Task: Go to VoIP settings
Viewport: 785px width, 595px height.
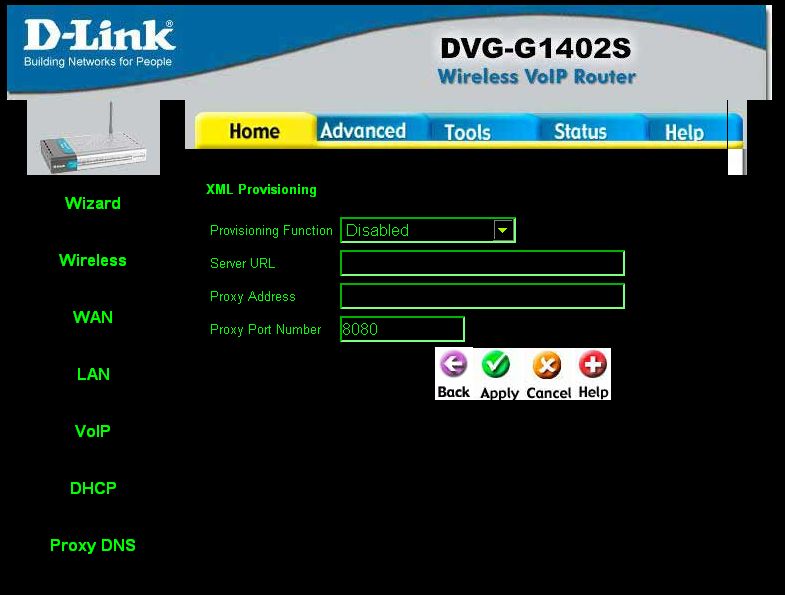Action: [x=93, y=431]
